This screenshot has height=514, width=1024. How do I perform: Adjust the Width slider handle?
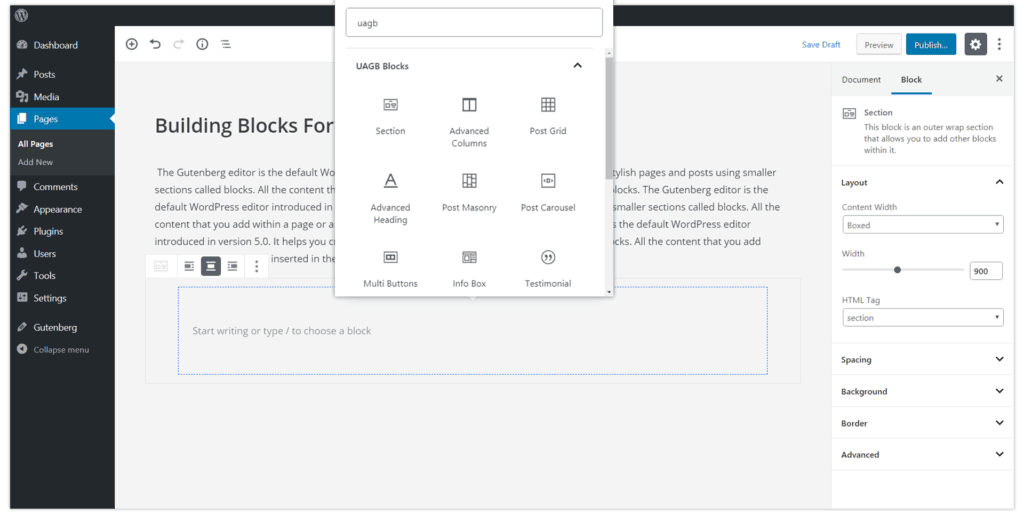click(x=897, y=270)
